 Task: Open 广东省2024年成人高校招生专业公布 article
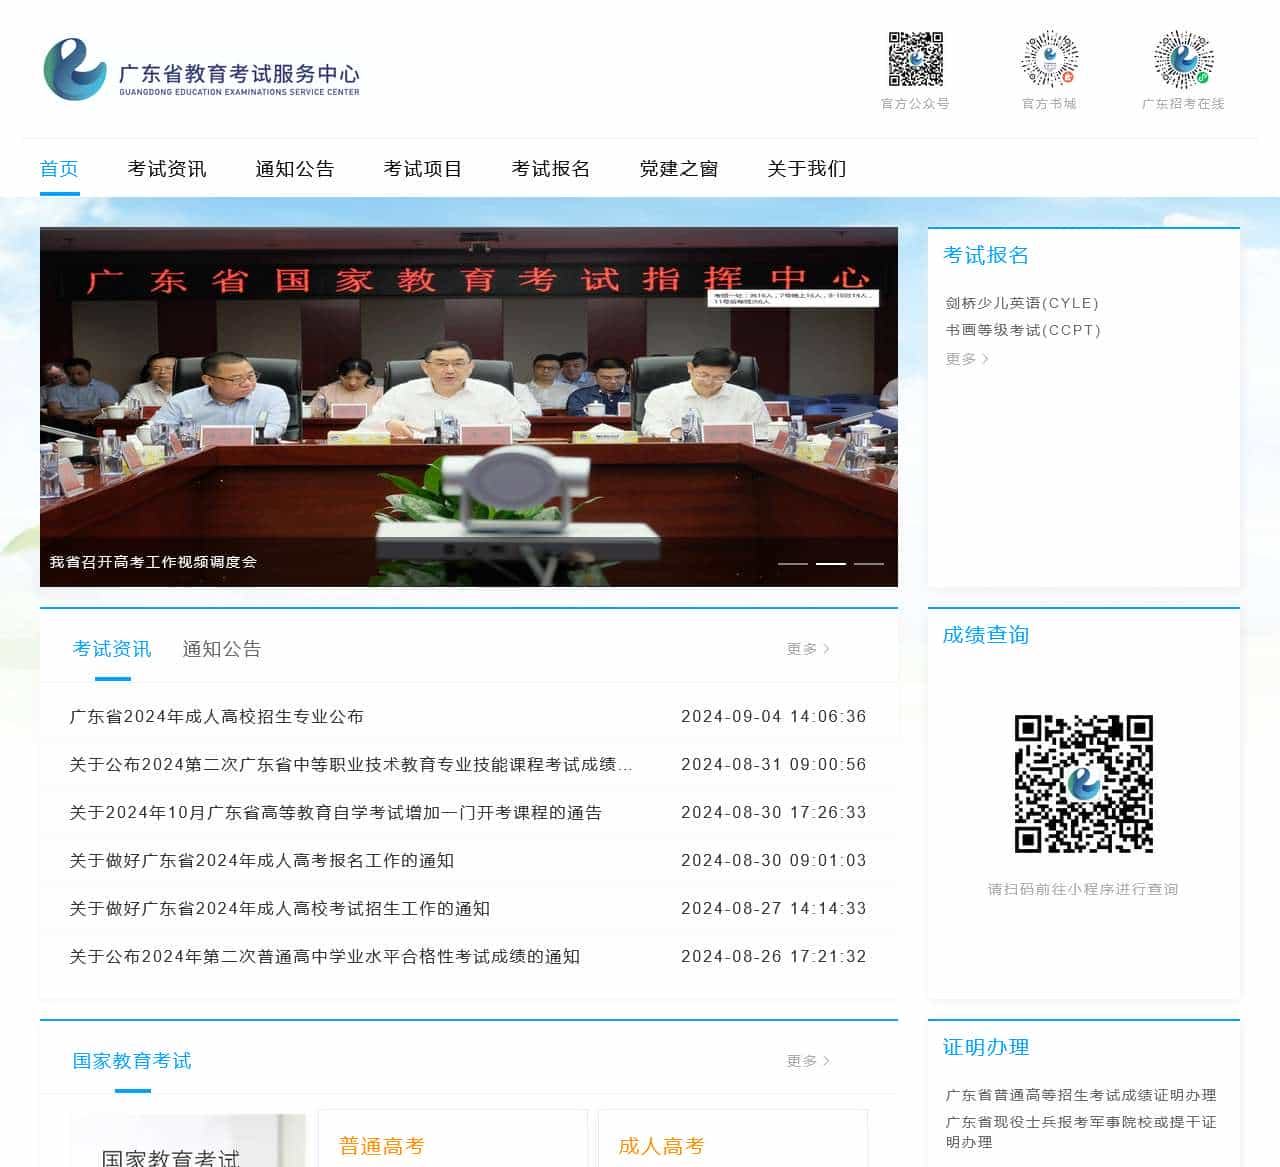pos(217,716)
